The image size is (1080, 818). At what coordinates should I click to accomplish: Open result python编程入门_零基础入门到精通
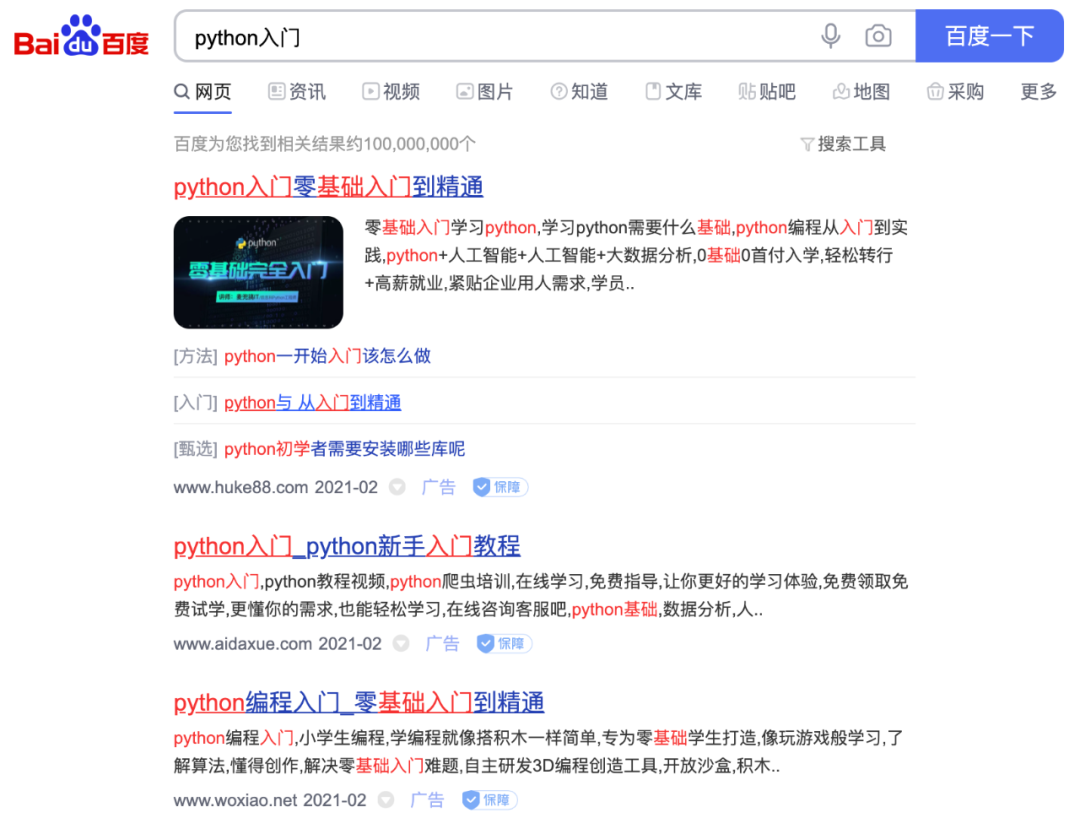(x=359, y=702)
